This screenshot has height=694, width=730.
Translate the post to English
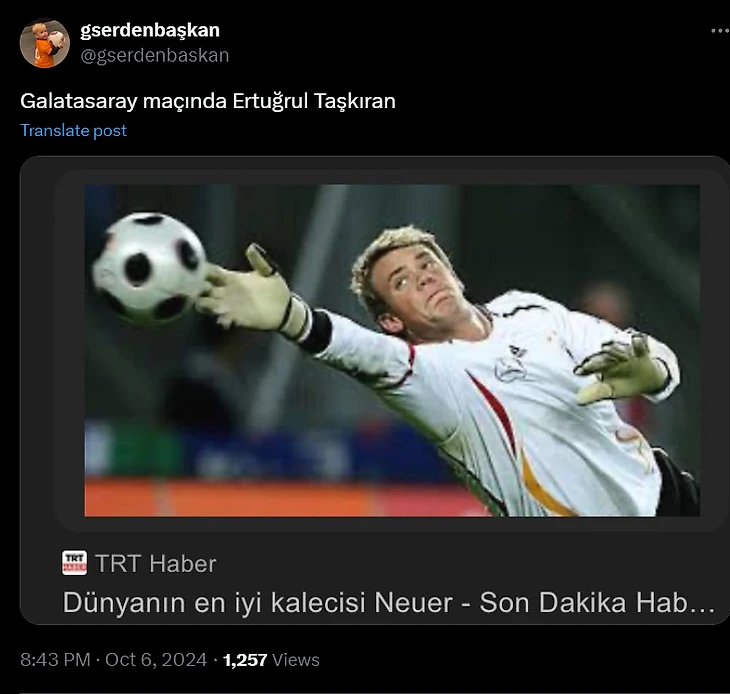73,130
